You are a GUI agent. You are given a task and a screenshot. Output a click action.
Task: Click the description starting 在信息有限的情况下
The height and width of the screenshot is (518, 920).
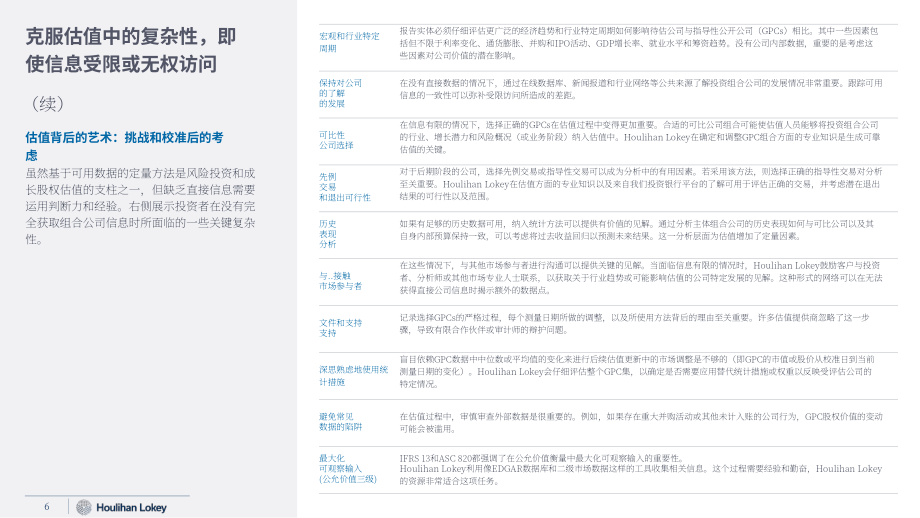pos(640,137)
